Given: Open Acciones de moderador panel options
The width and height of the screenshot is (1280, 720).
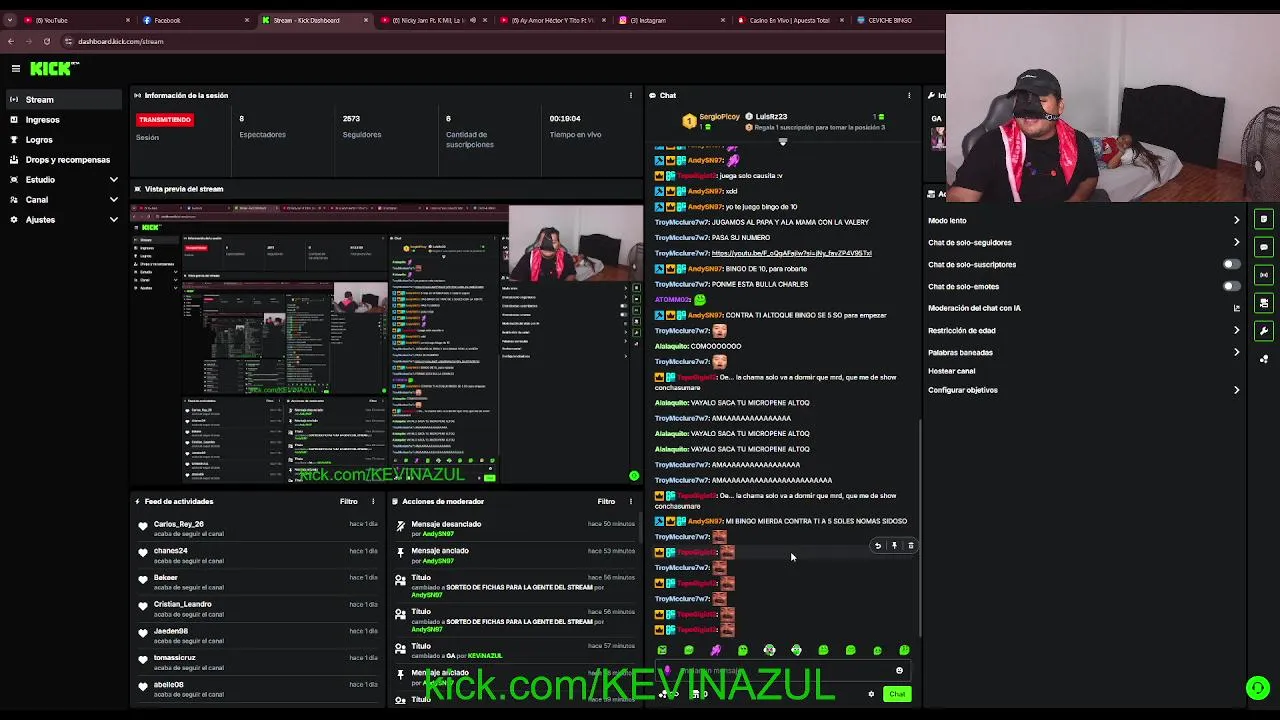Looking at the screenshot, I should [x=631, y=501].
